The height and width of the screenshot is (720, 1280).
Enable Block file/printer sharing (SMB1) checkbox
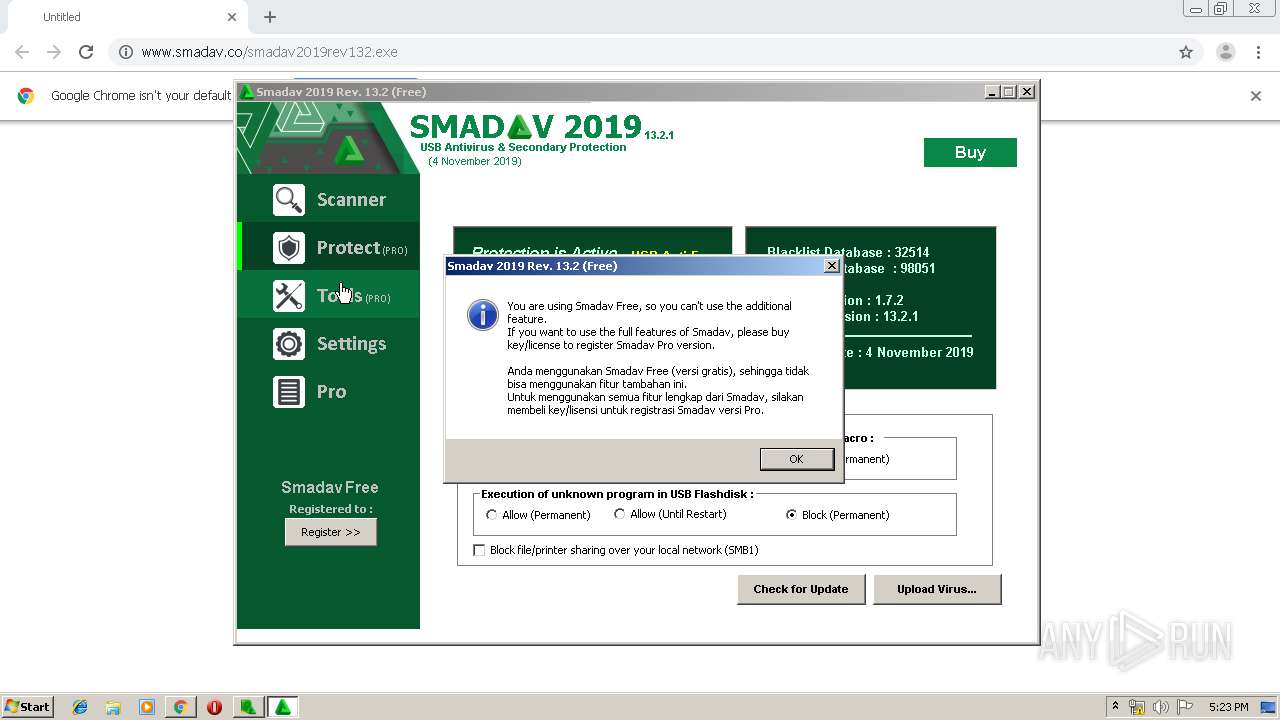(479, 550)
